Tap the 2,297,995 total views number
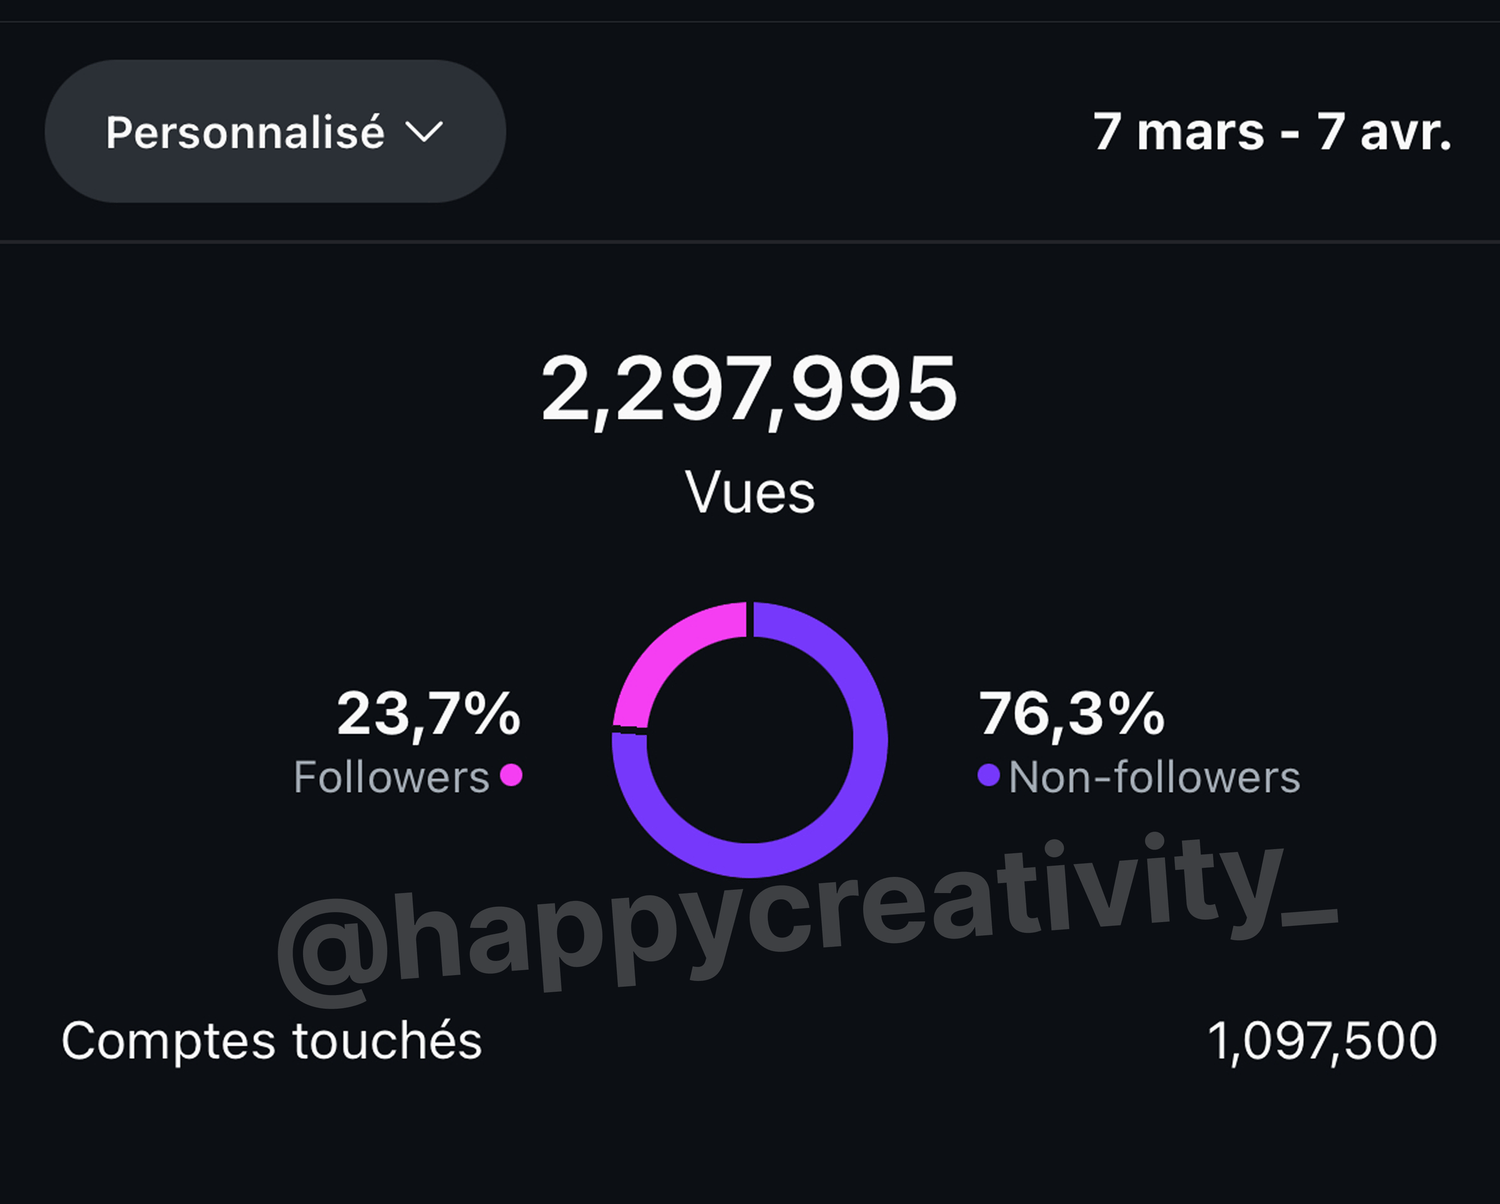Screen dimensions: 1500x1204 [749, 389]
